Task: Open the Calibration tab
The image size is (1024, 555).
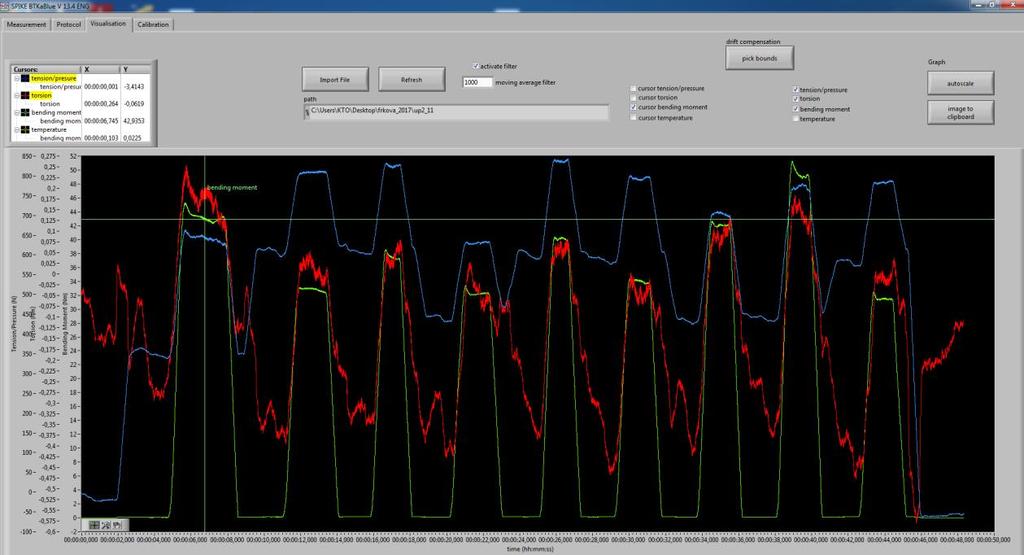Action: 153,24
